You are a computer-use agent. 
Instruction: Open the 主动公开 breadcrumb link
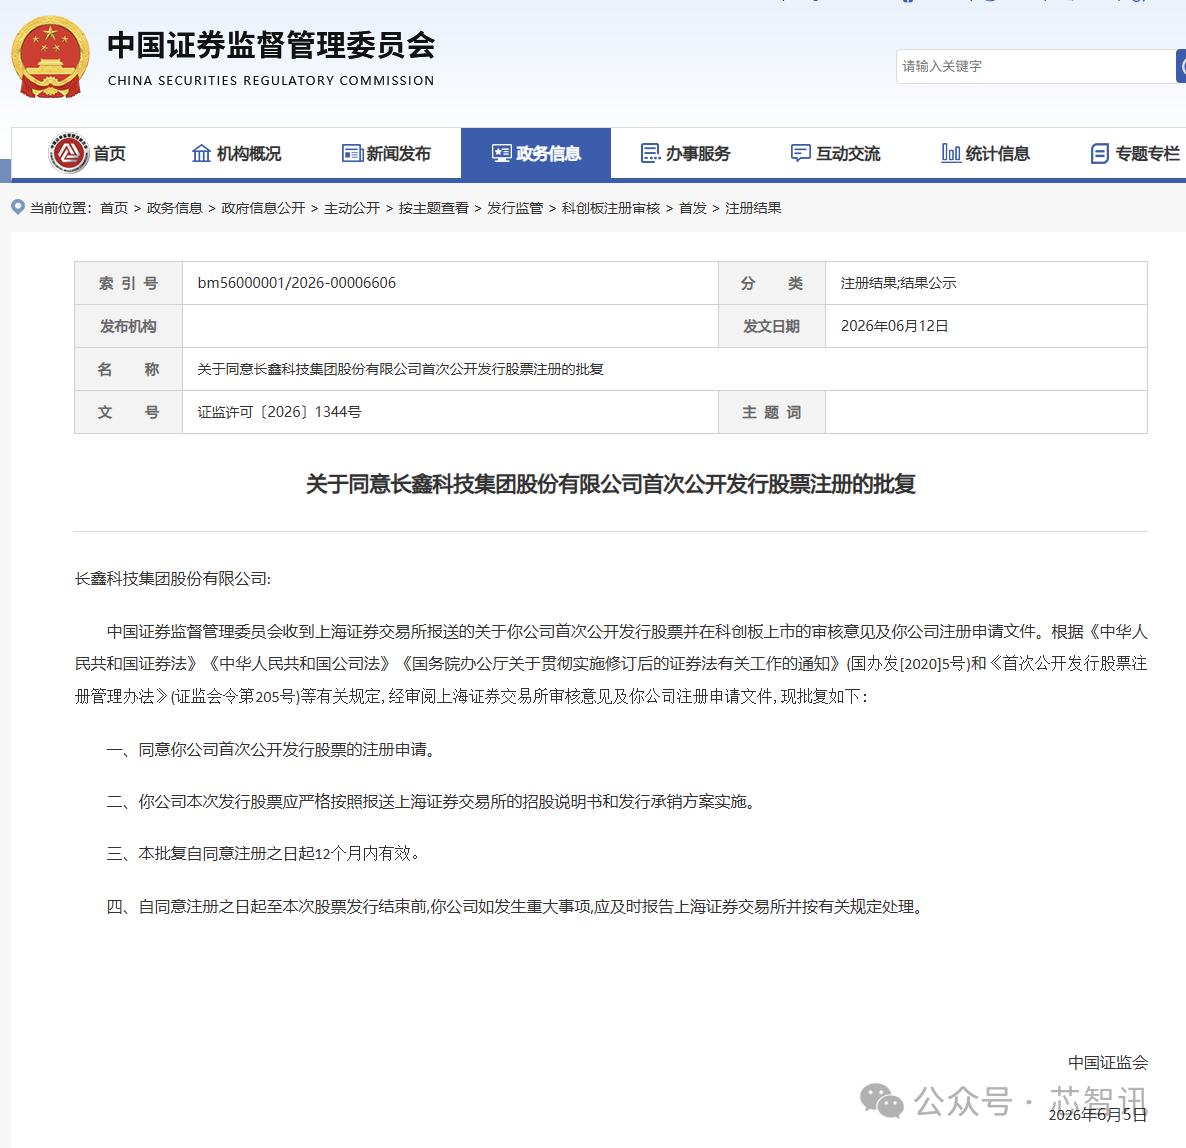pos(352,208)
